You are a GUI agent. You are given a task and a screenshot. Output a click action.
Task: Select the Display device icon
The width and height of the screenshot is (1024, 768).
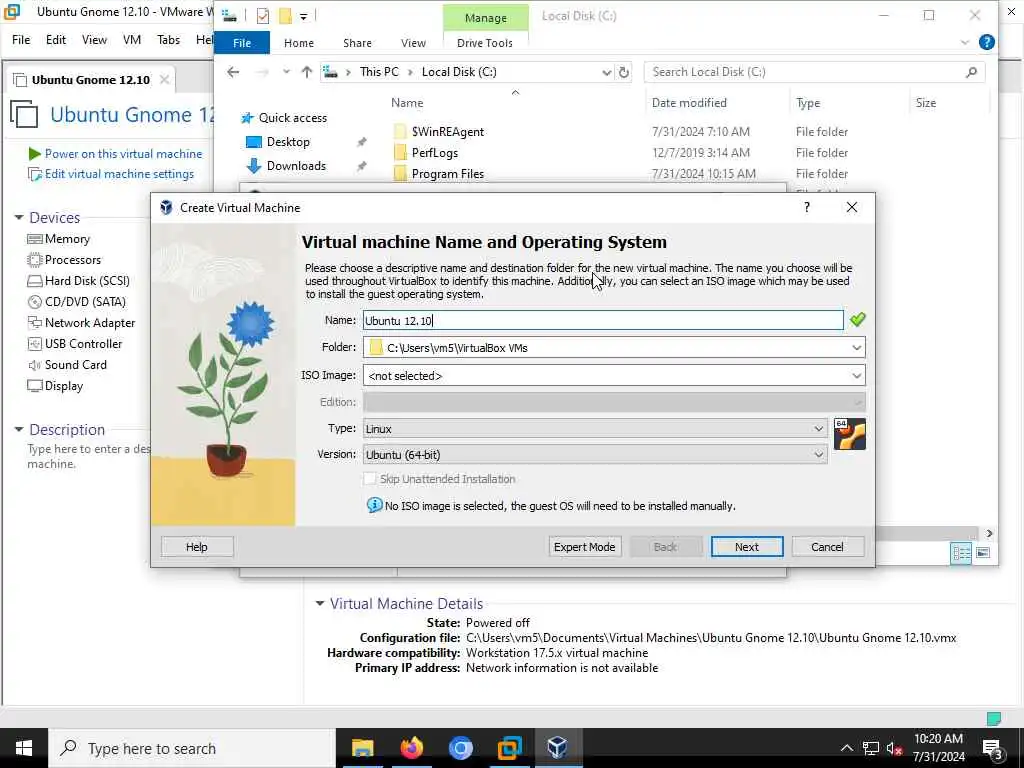pyautogui.click(x=35, y=386)
